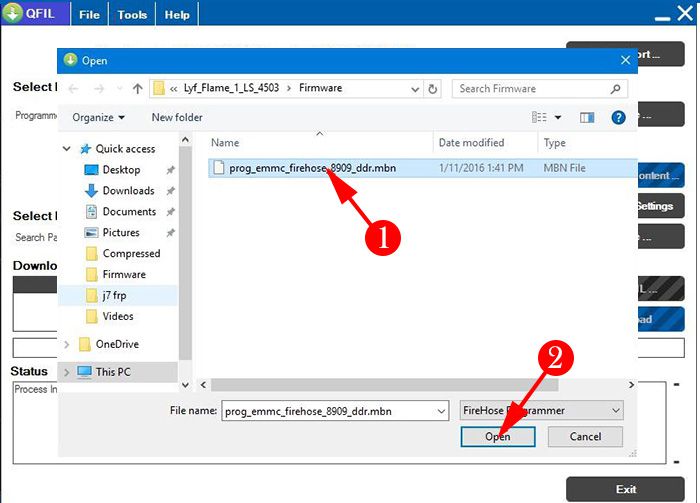The image size is (700, 503).
Task: Expand the This PC node
Action: pyautogui.click(x=67, y=372)
